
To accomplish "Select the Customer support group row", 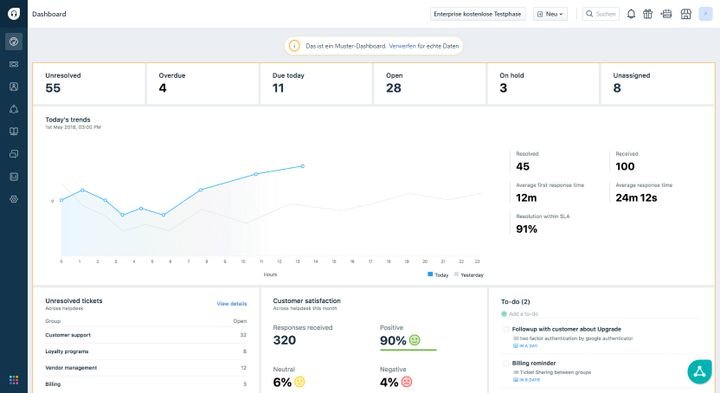I will 146,335.
